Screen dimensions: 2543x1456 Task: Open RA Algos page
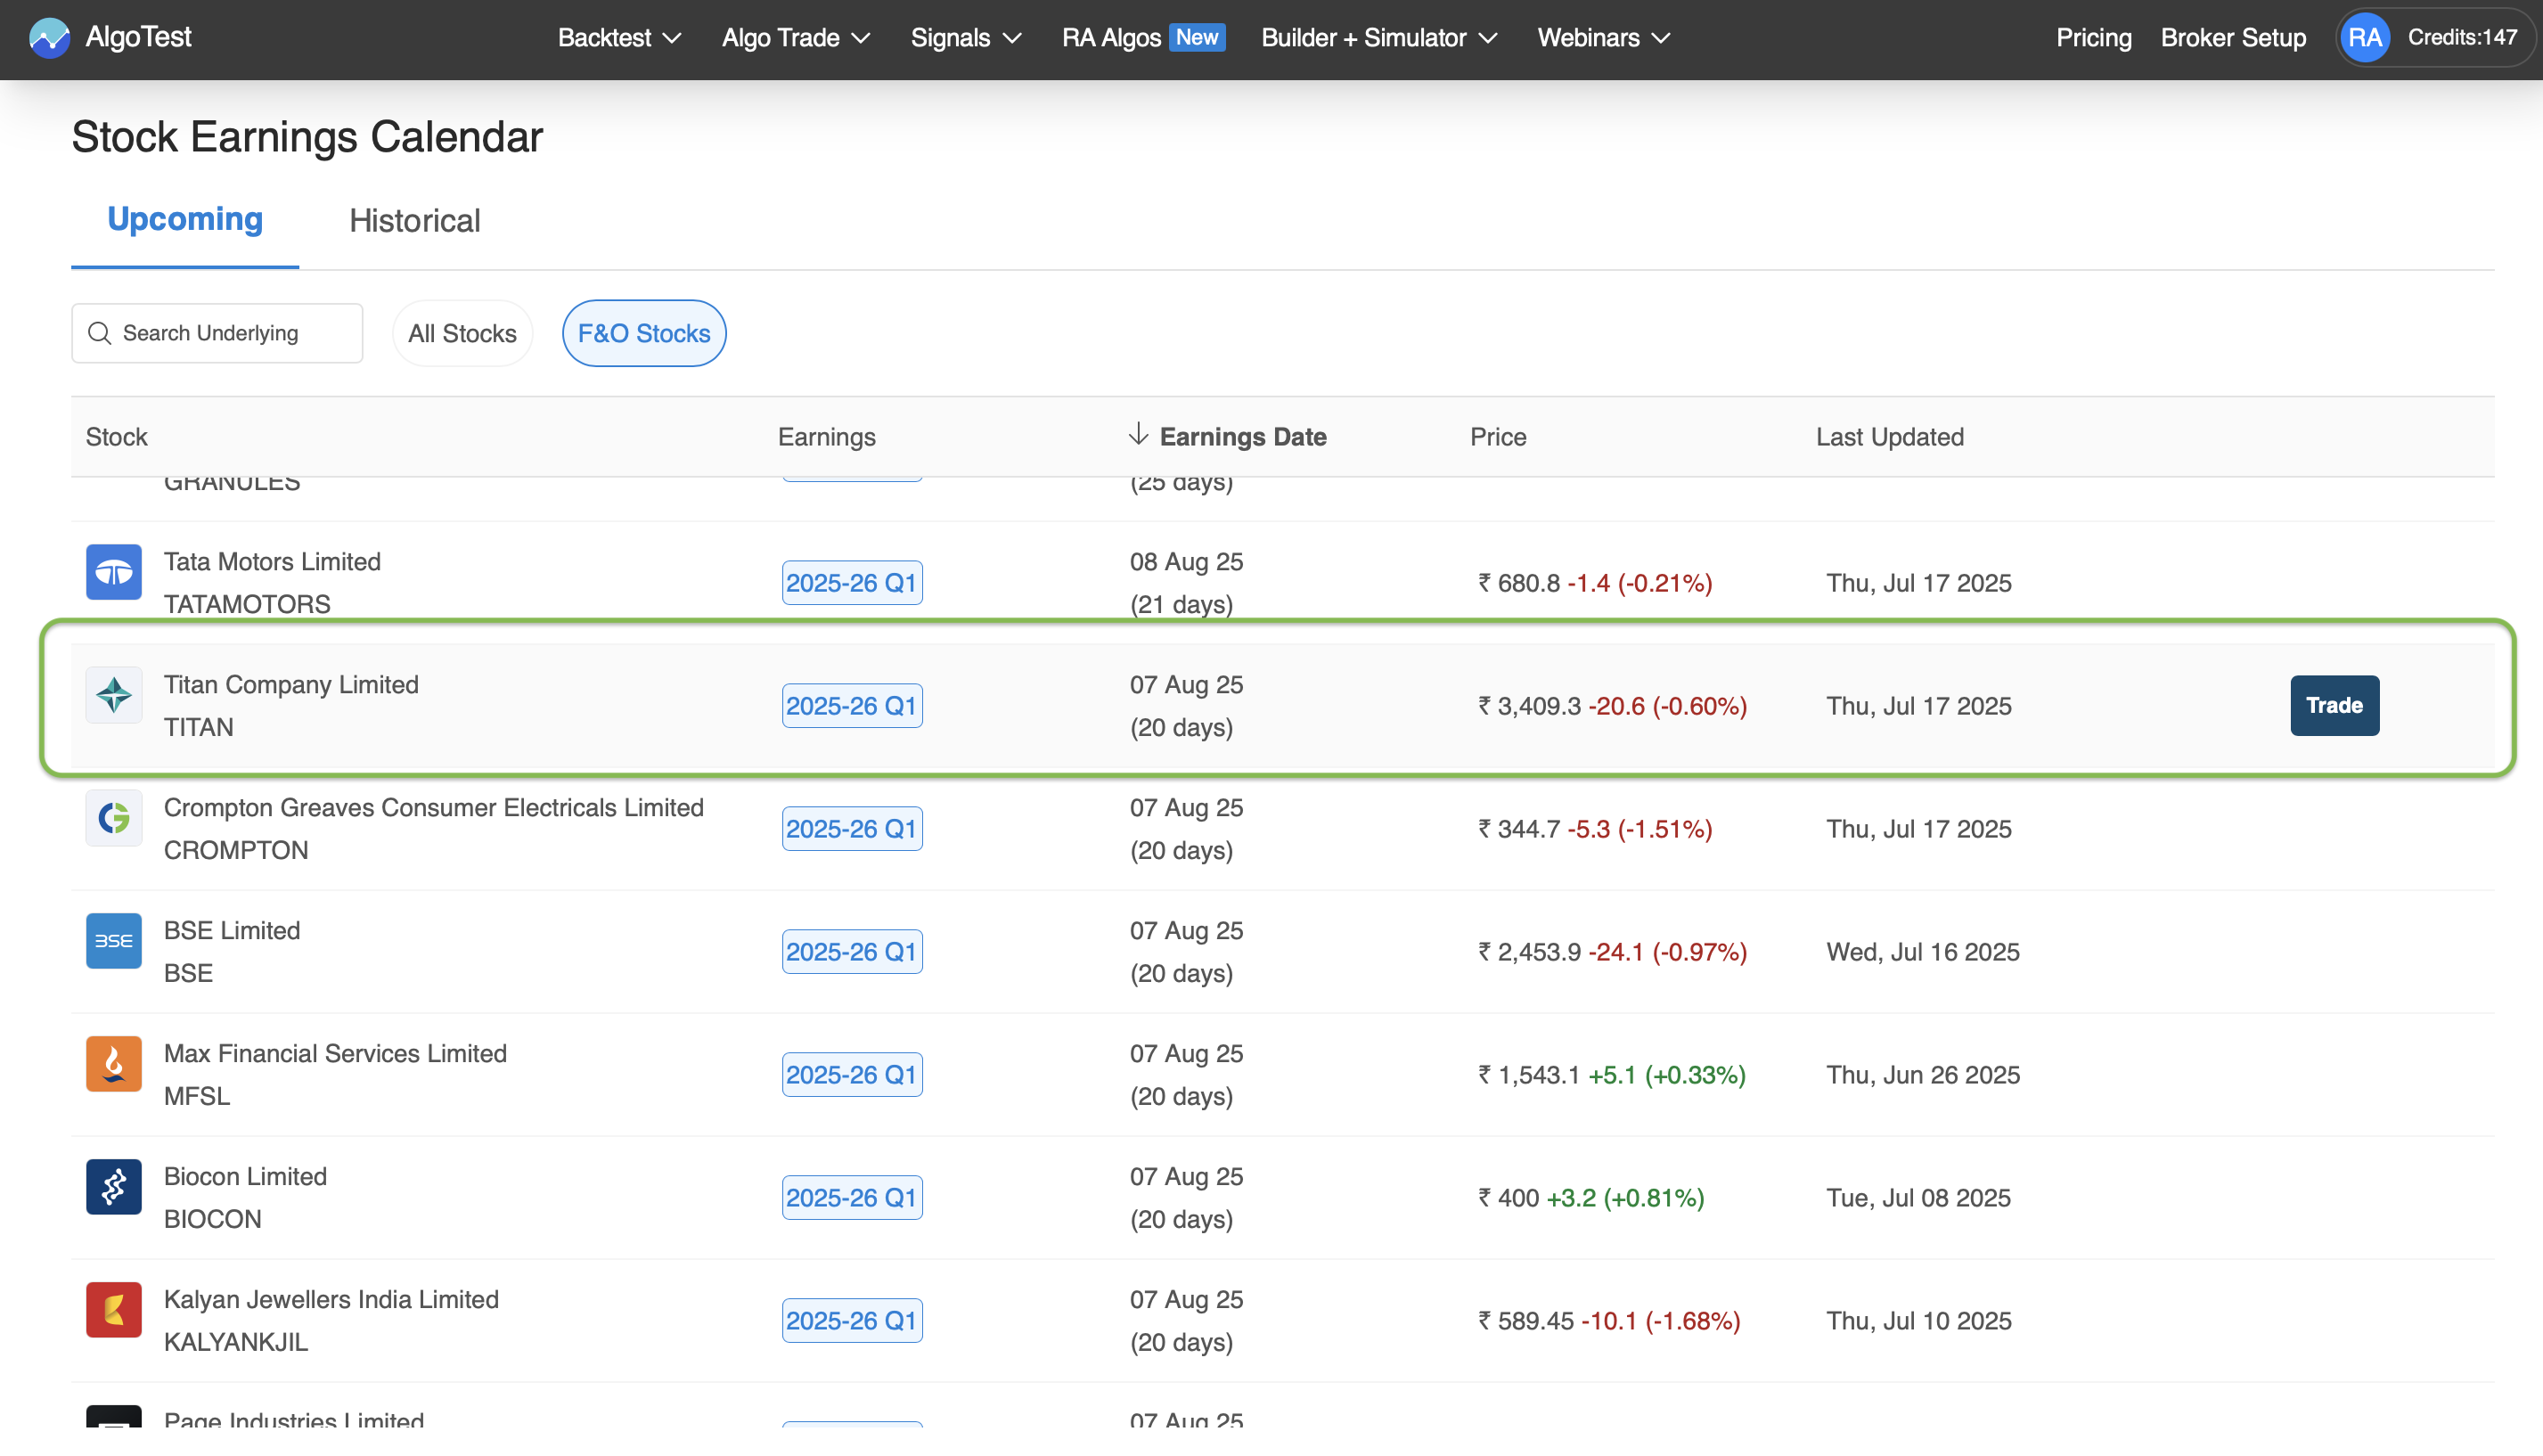(1143, 38)
